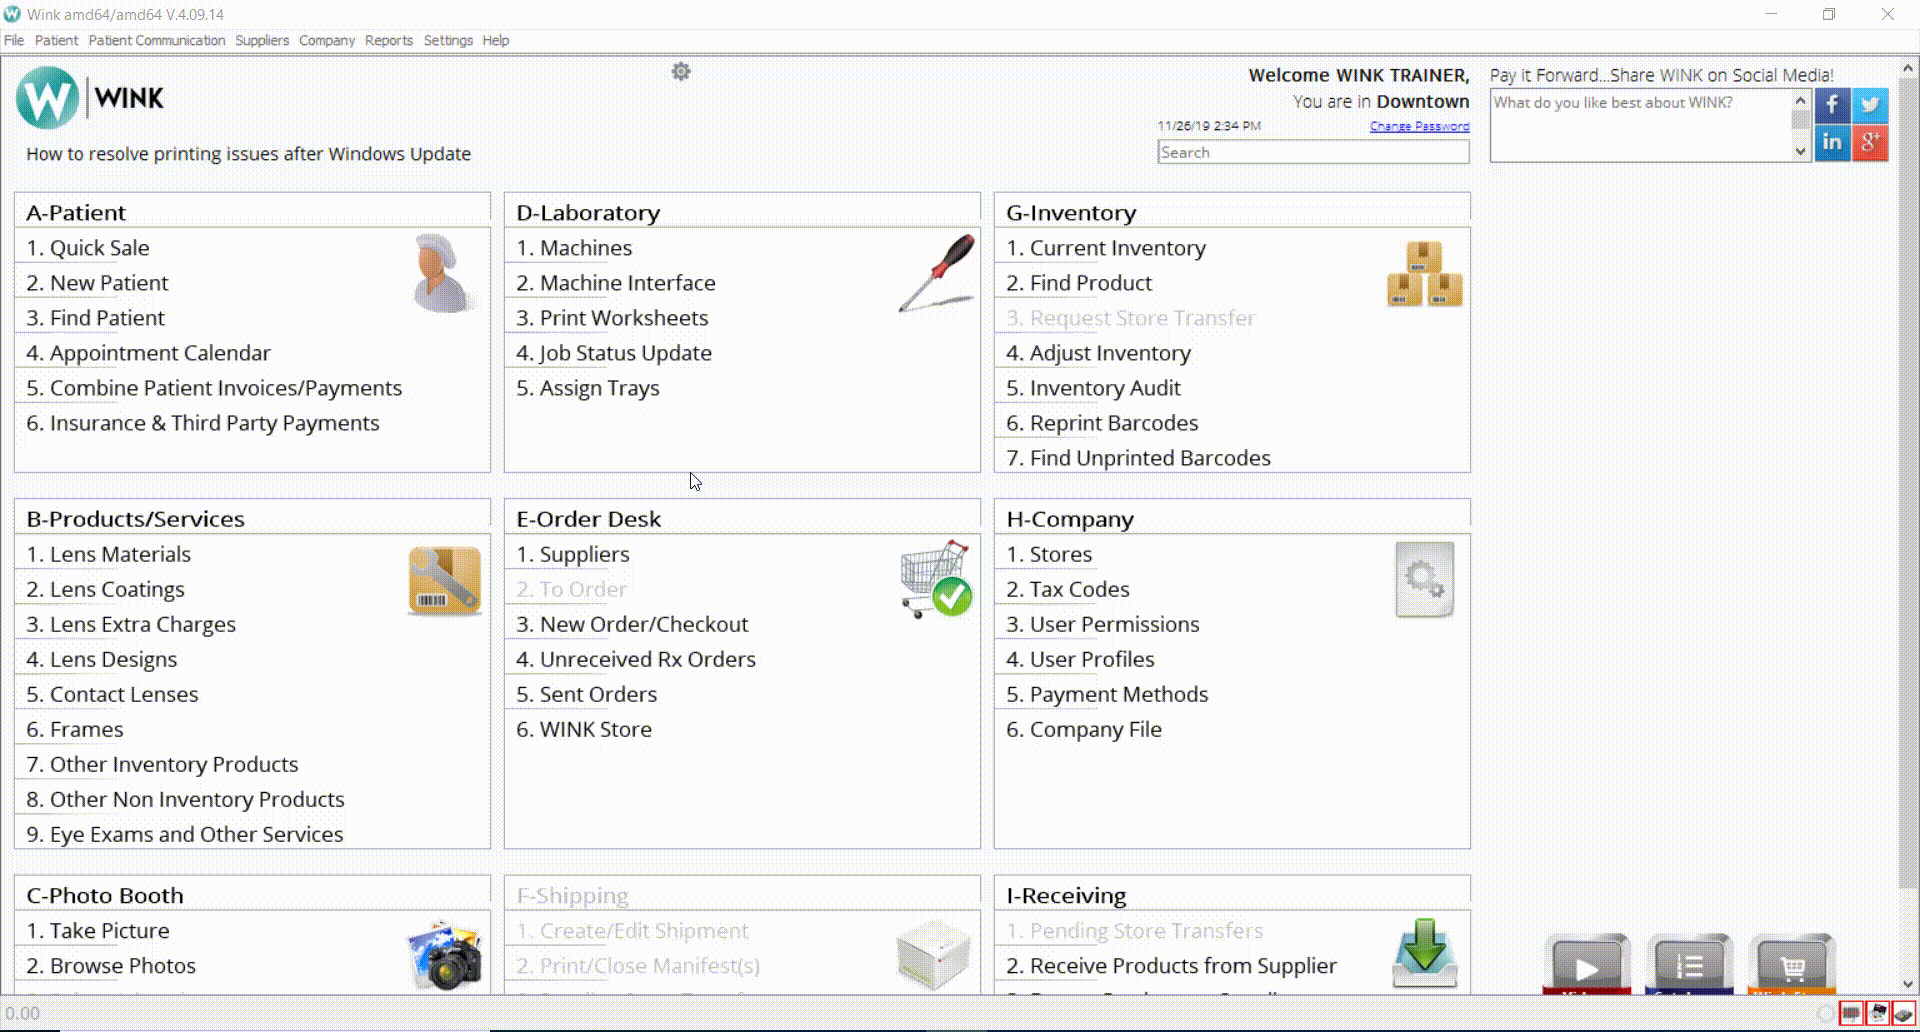Click the main page scrollbar down arrow

point(1908,984)
